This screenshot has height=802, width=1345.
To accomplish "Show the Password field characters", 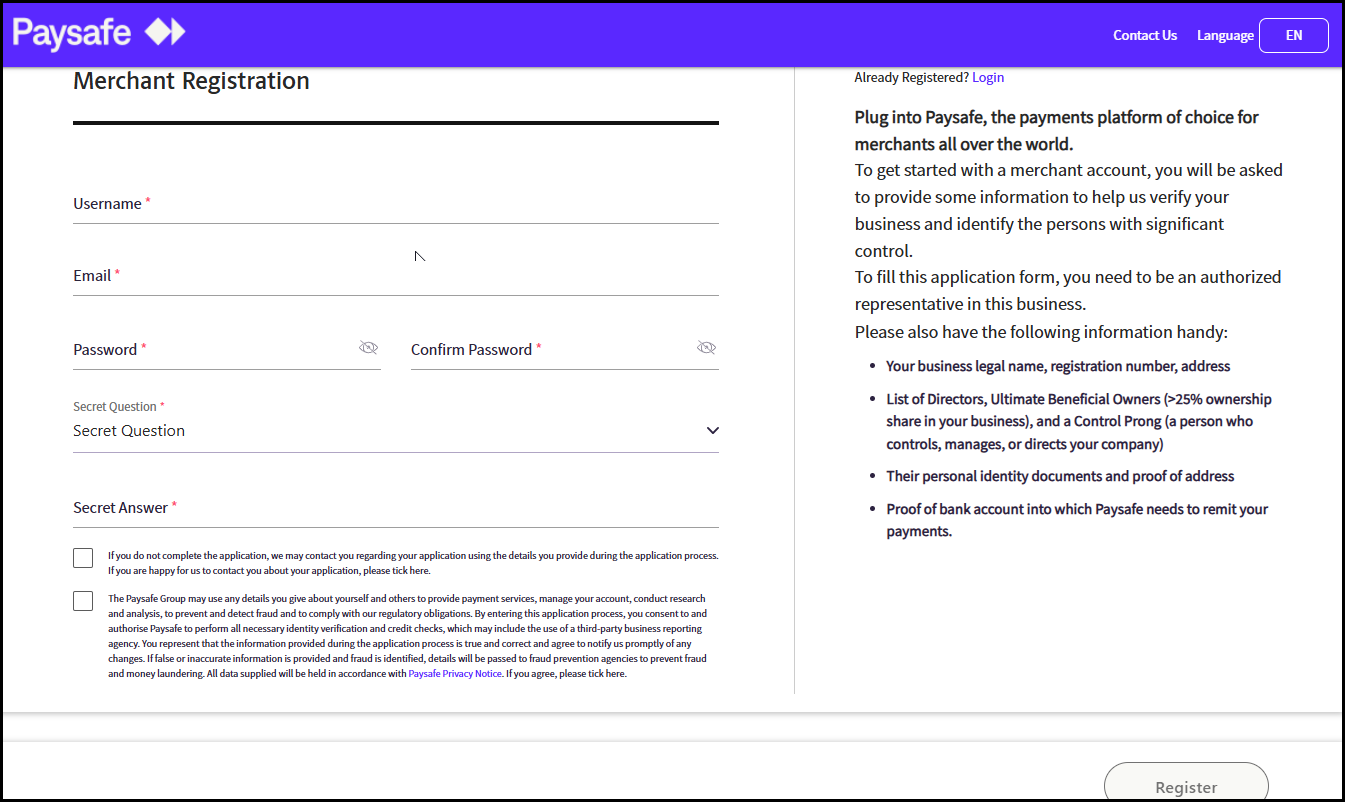I will 368,347.
